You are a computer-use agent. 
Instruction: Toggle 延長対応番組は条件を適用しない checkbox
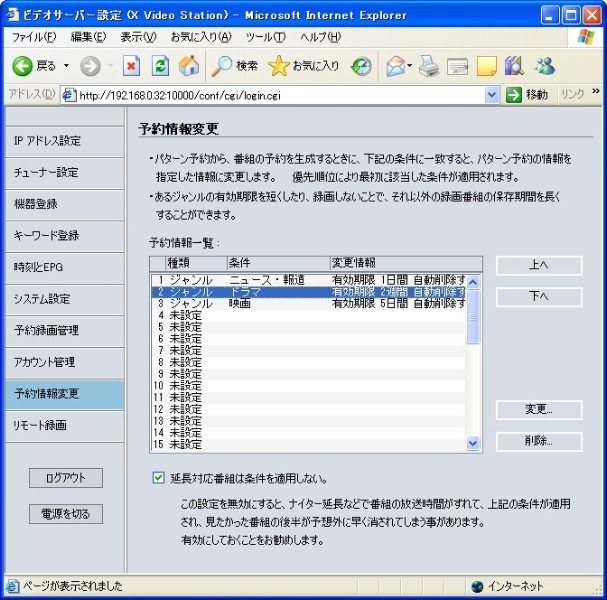point(158,478)
